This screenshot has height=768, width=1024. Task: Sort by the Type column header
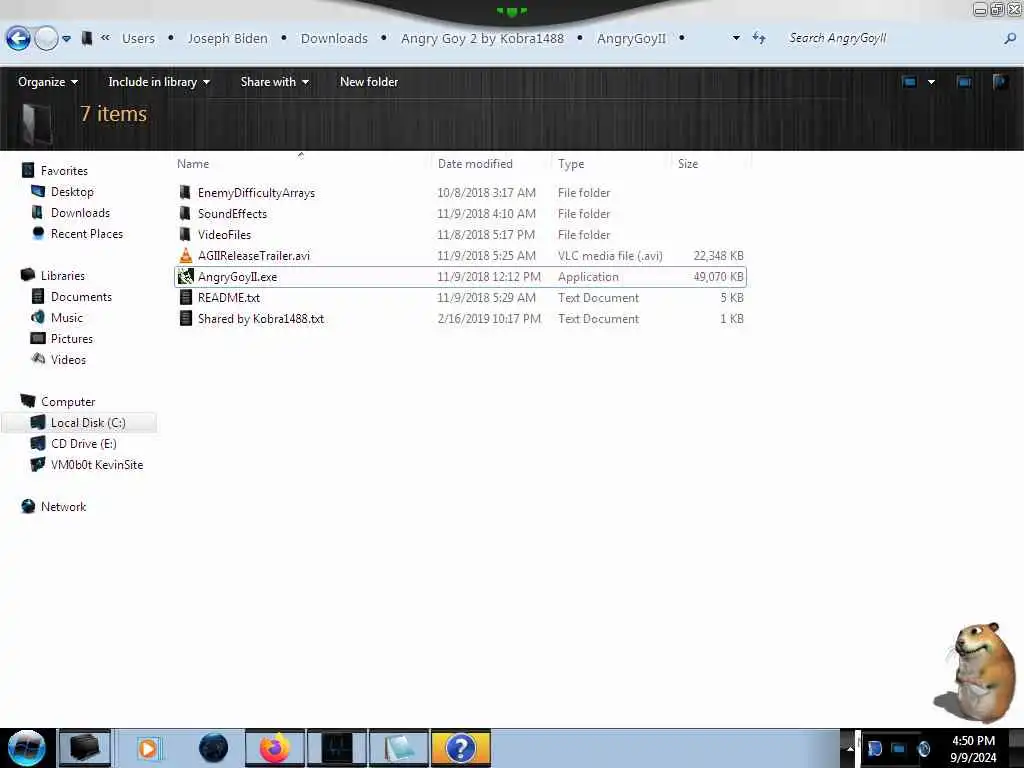coord(571,164)
